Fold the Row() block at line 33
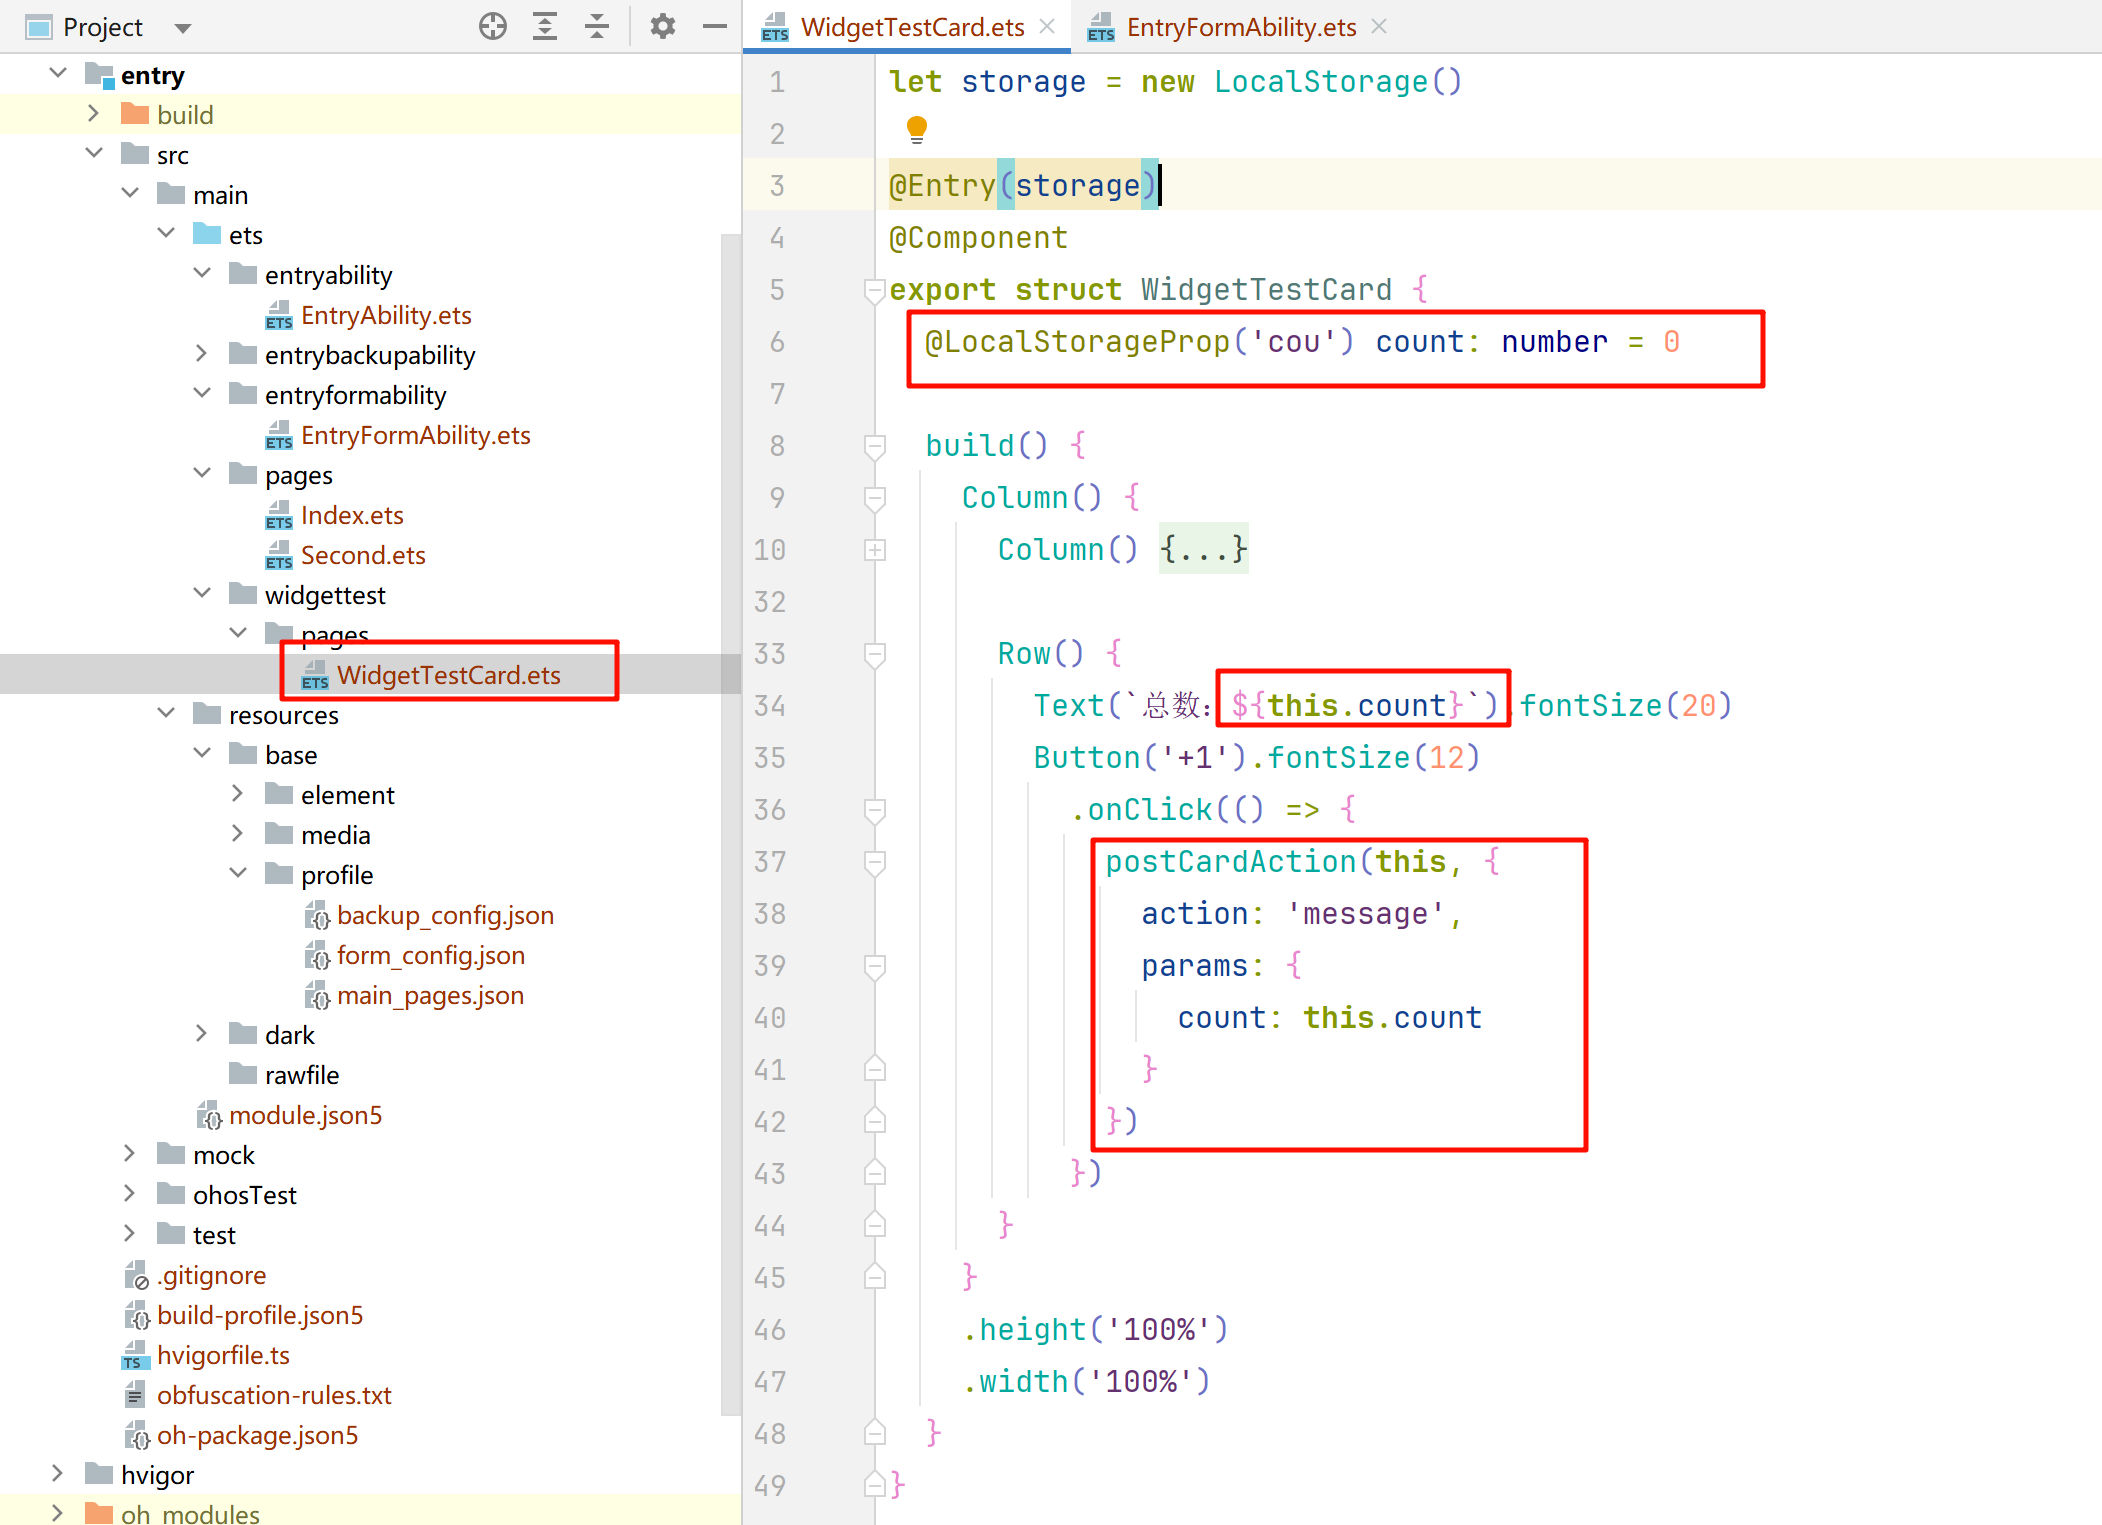 coord(875,654)
